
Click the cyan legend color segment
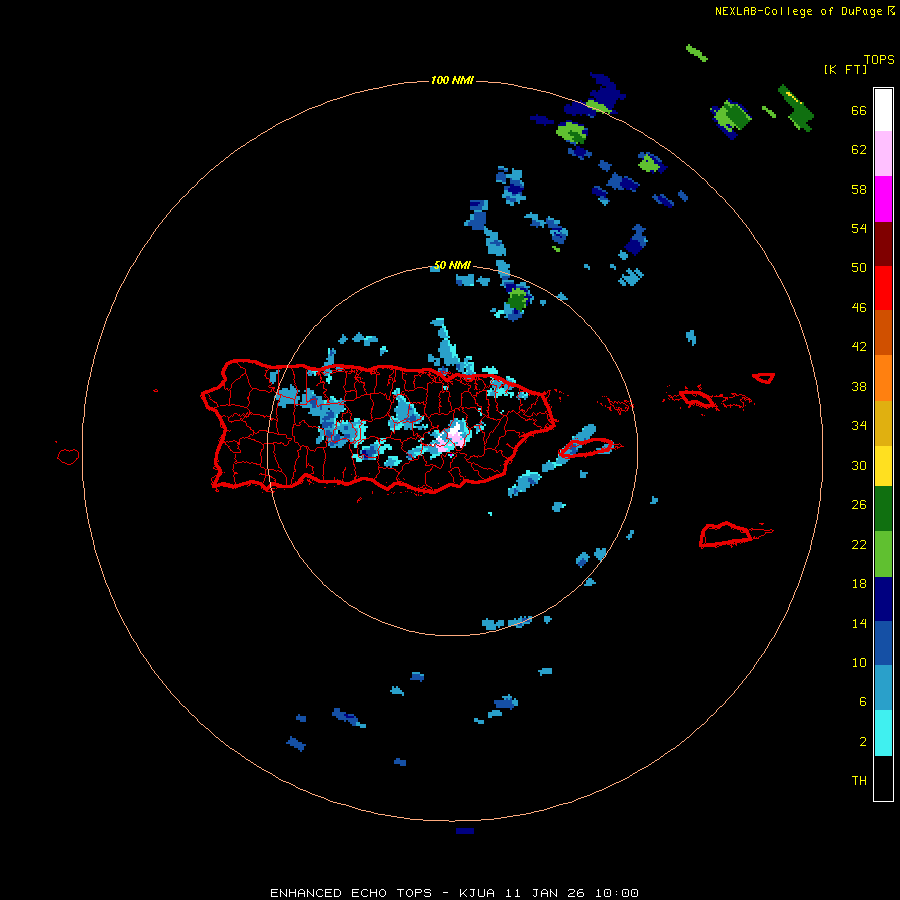(x=883, y=733)
